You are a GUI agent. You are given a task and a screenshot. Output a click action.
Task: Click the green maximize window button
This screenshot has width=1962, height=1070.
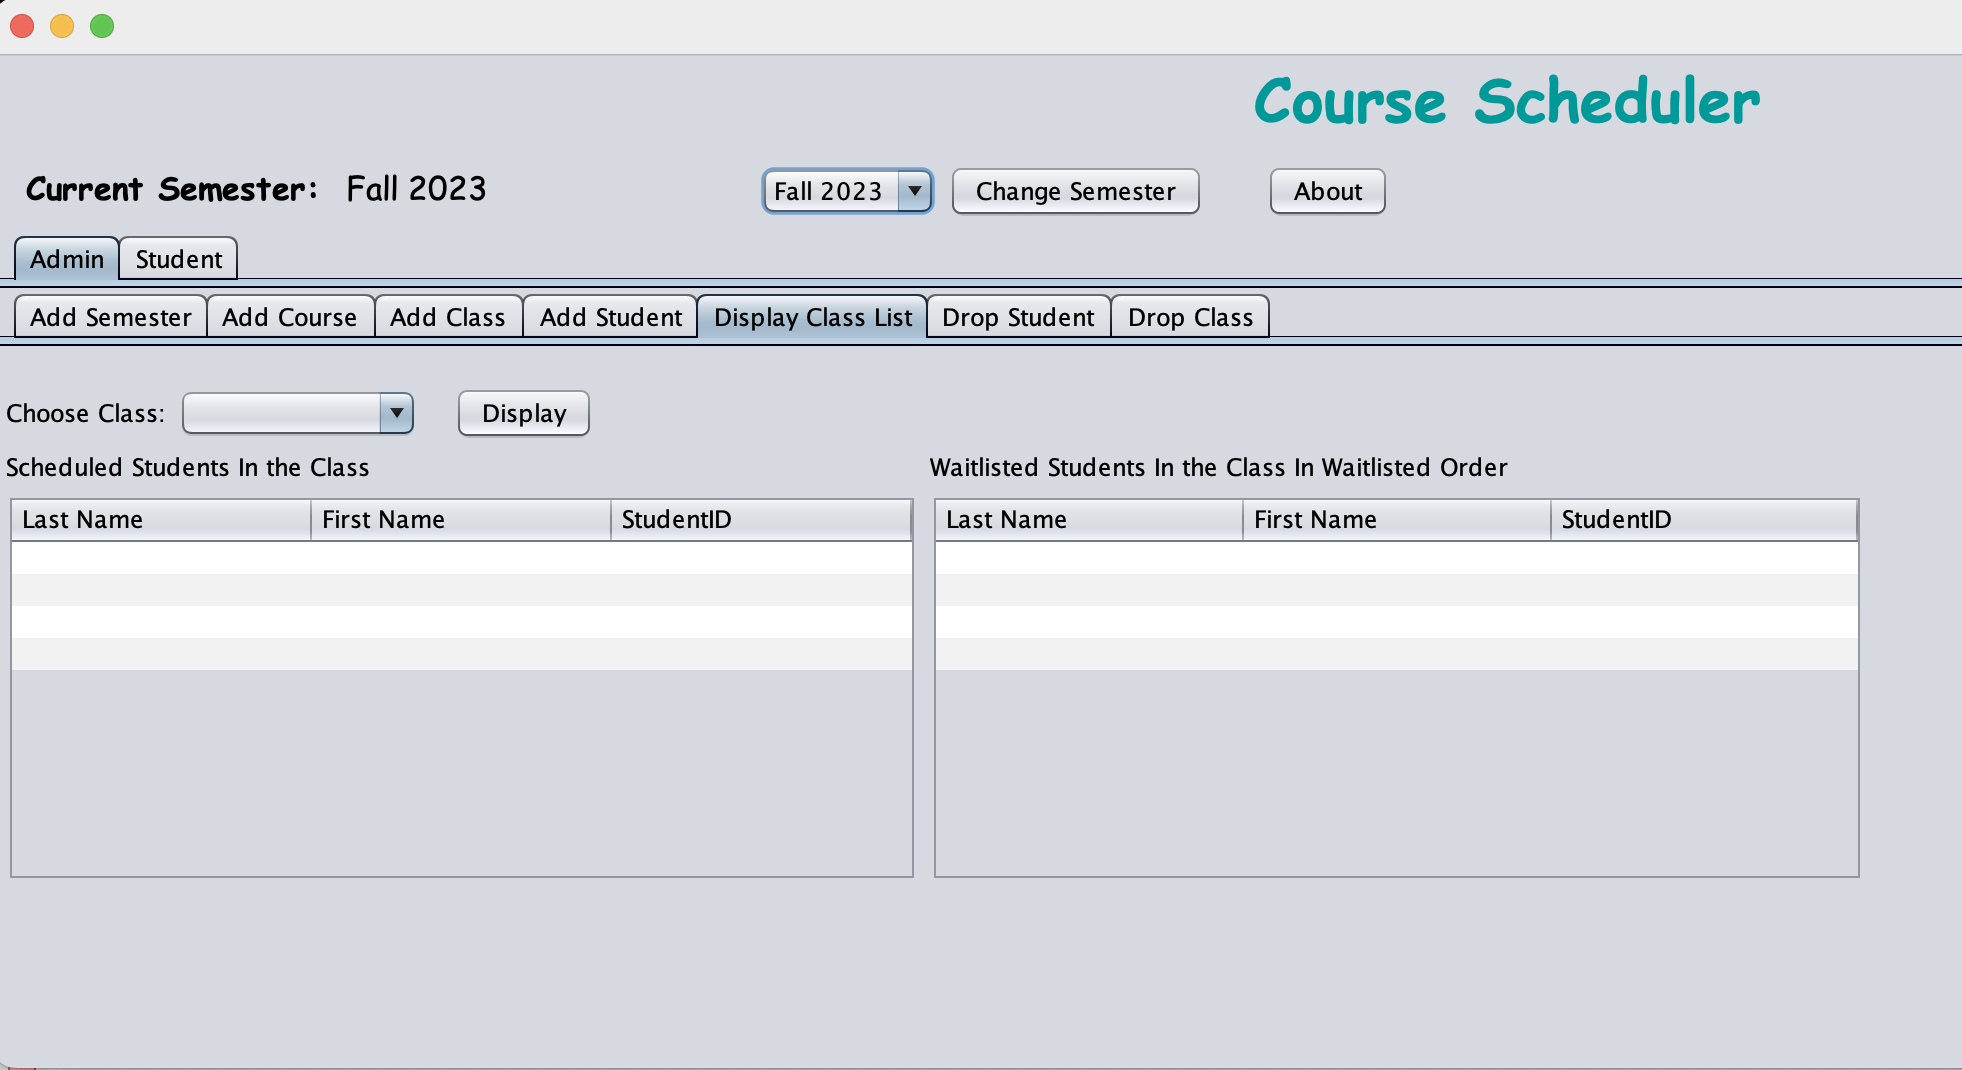(x=102, y=26)
